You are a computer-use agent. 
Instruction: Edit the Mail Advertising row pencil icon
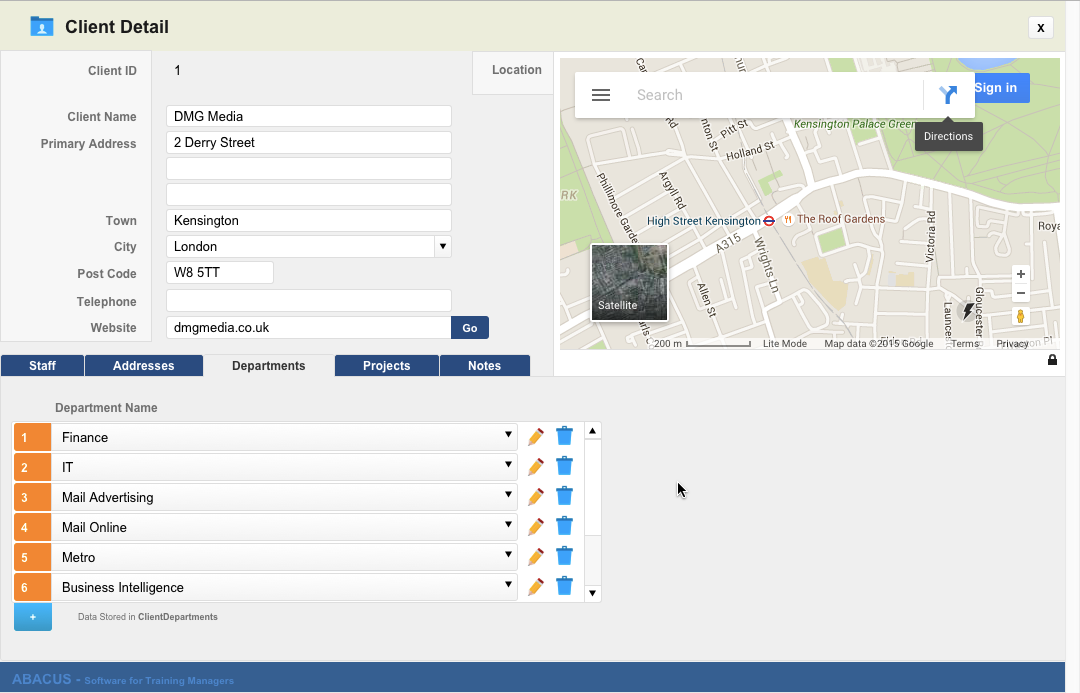pos(536,497)
